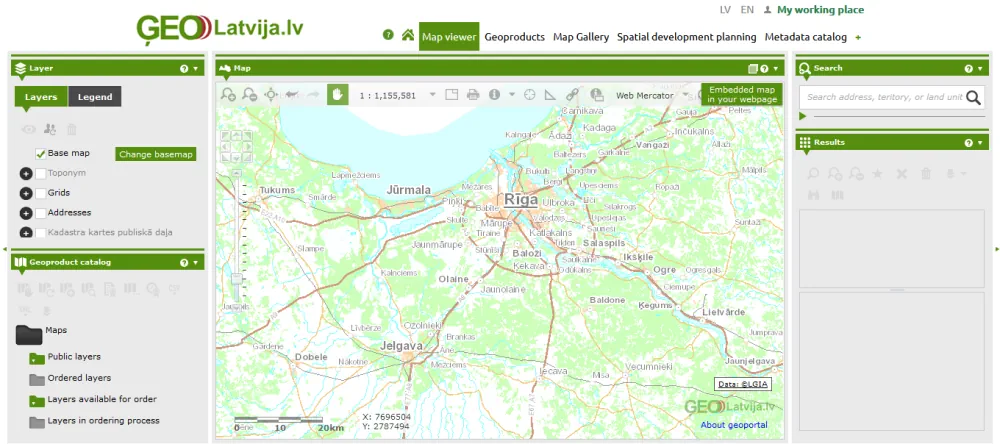
Task: Open Geoproduct catalog panel options arrow
Action: [x=195, y=262]
